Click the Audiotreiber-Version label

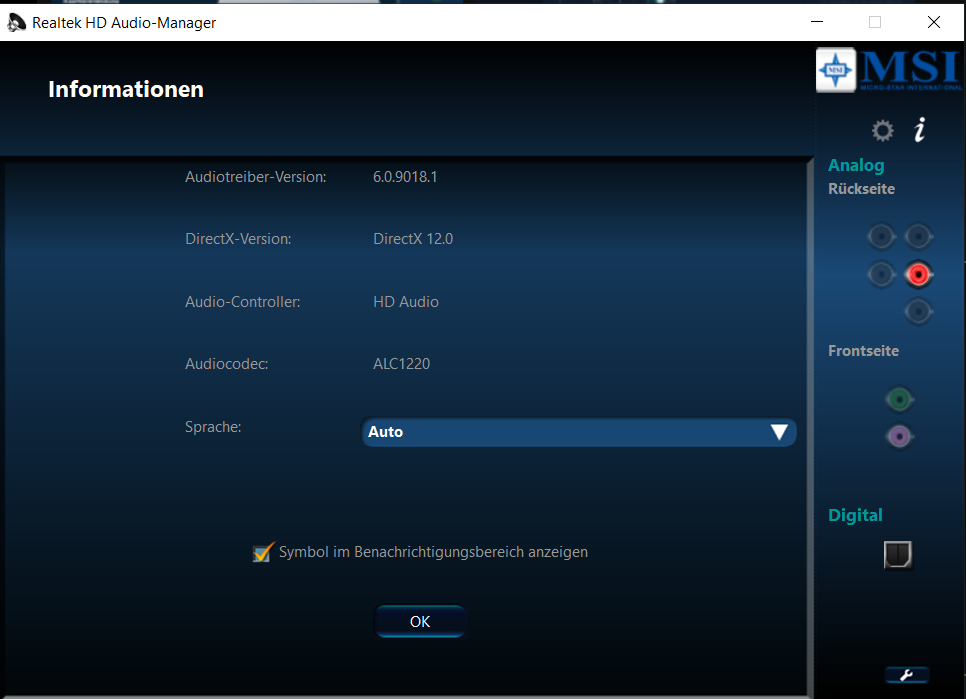click(x=256, y=177)
